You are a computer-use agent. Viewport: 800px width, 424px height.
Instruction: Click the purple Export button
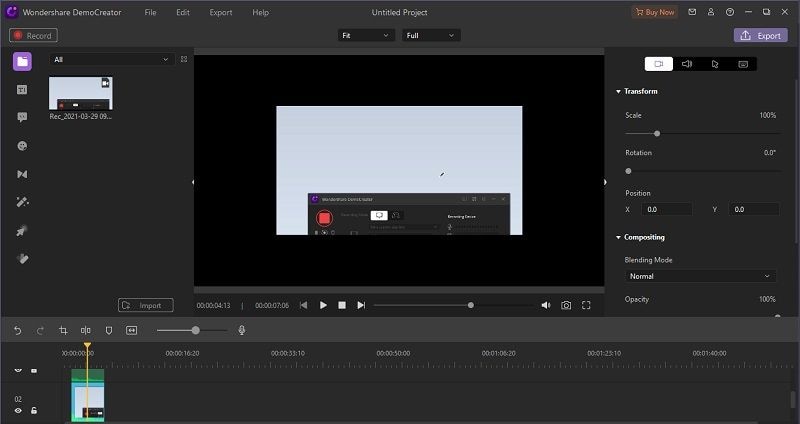[x=761, y=35]
